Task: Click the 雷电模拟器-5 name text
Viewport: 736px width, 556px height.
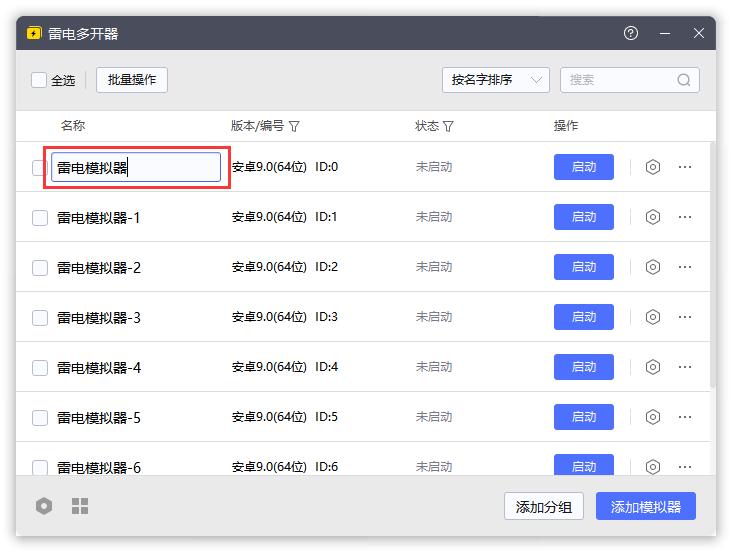Action: pos(99,418)
